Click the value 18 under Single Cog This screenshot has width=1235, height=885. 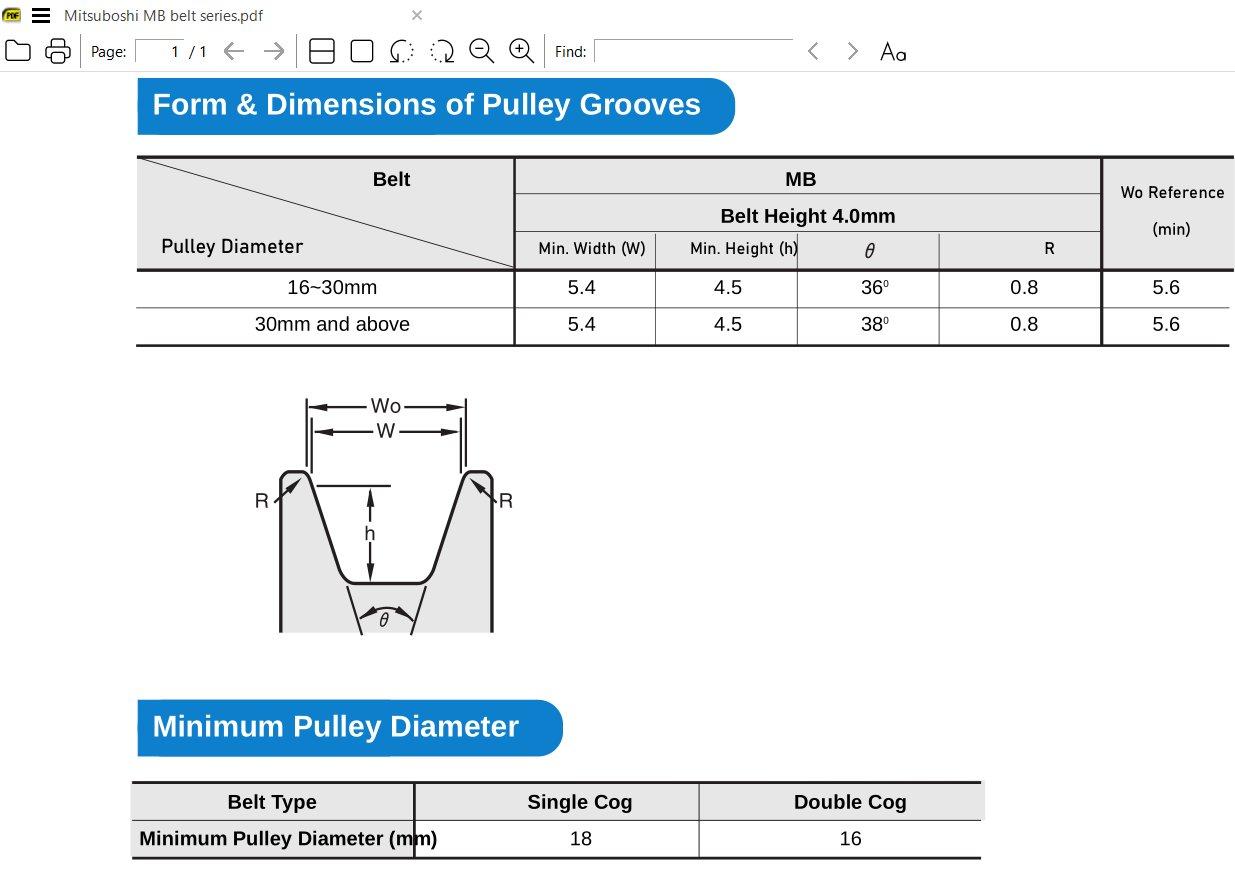[581, 839]
